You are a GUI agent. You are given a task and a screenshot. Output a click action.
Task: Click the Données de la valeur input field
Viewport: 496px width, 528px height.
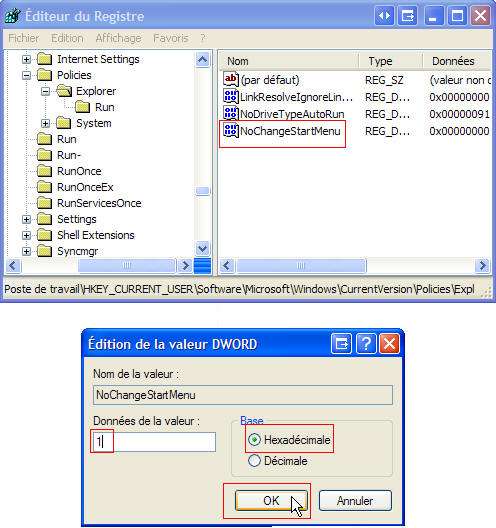pos(154,442)
